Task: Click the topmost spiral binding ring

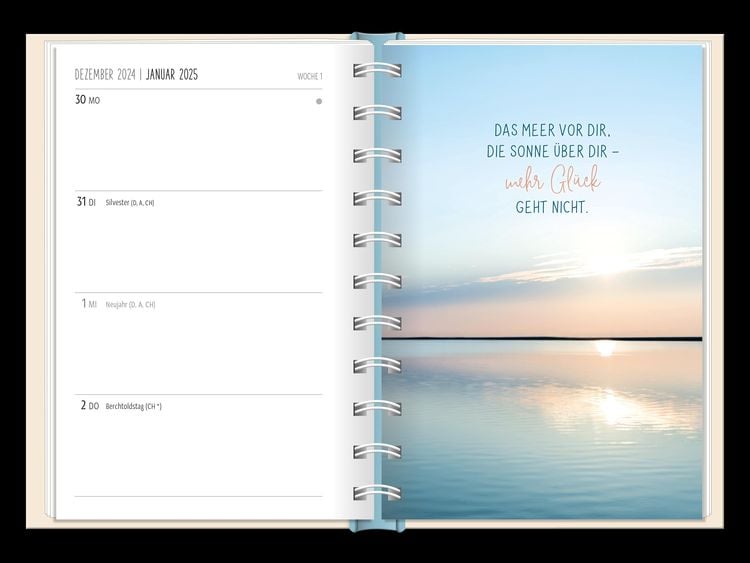Action: pyautogui.click(x=377, y=71)
